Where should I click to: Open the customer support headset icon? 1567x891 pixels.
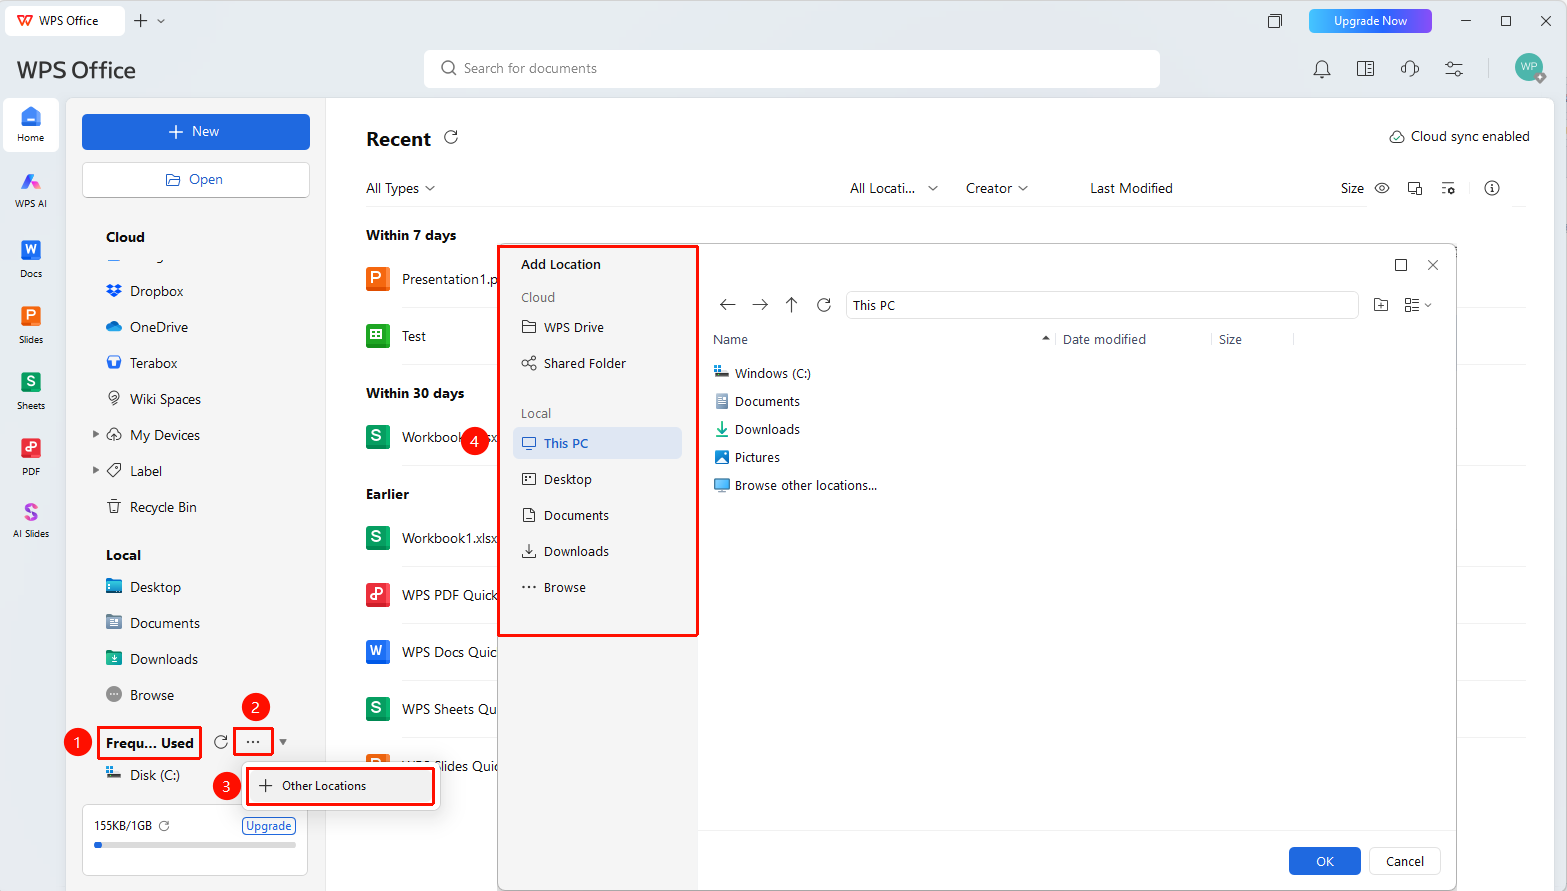1410,69
